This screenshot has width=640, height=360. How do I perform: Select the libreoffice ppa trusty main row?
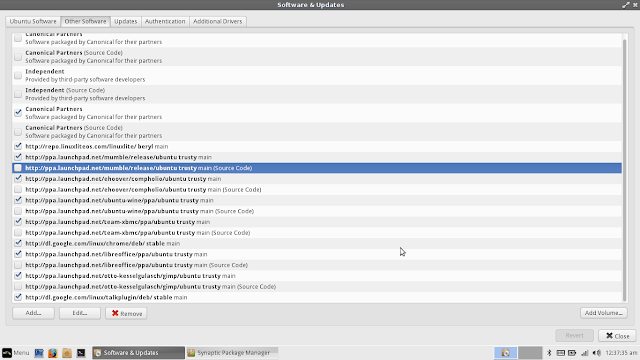tap(317, 254)
